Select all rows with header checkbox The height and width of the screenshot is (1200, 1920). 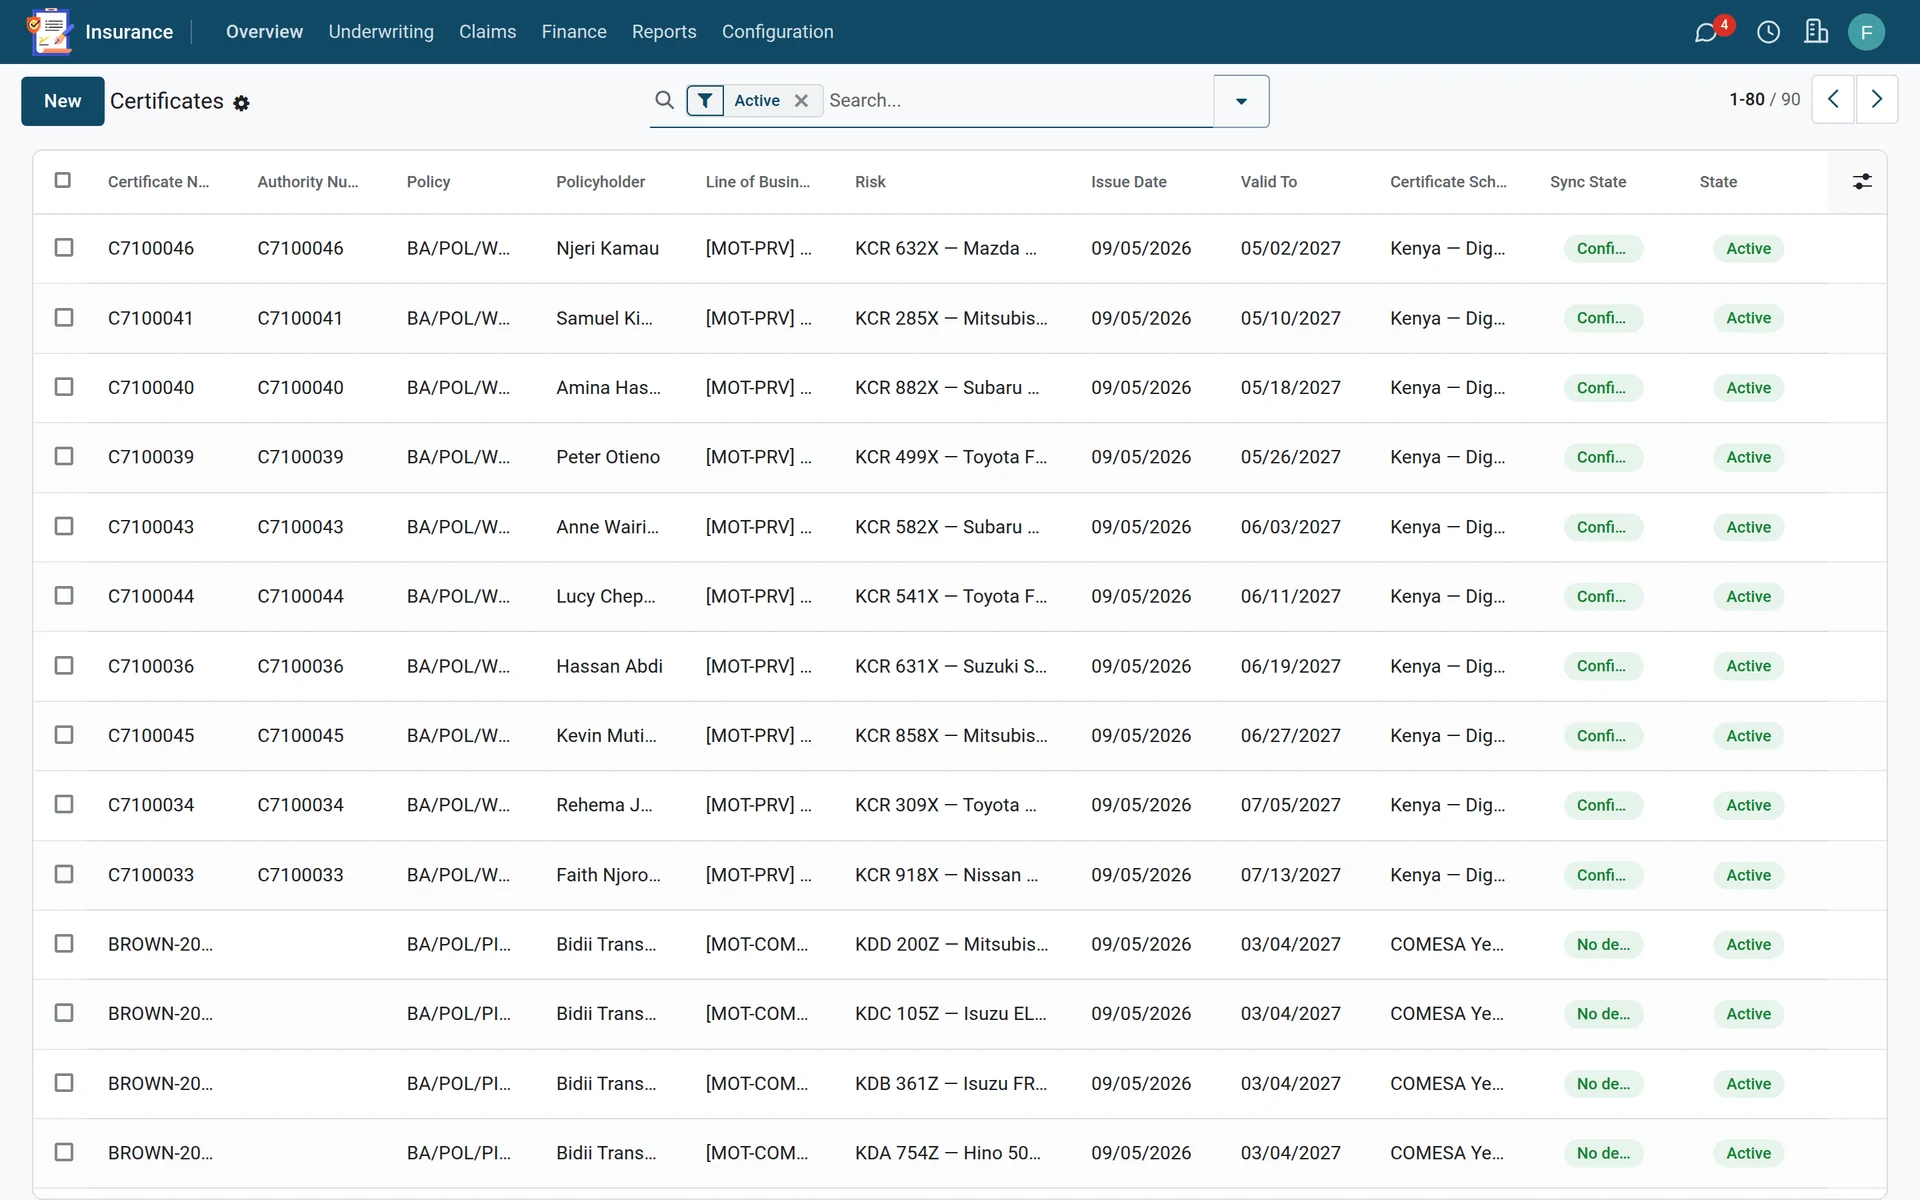pyautogui.click(x=63, y=180)
